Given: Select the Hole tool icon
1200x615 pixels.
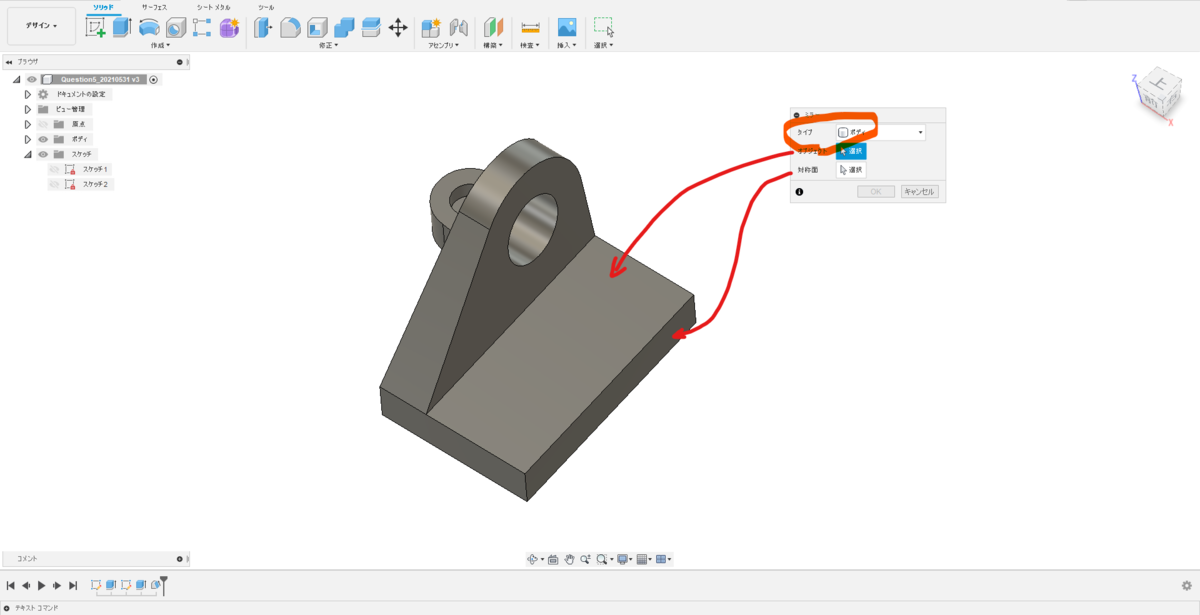Looking at the screenshot, I should [x=176, y=28].
